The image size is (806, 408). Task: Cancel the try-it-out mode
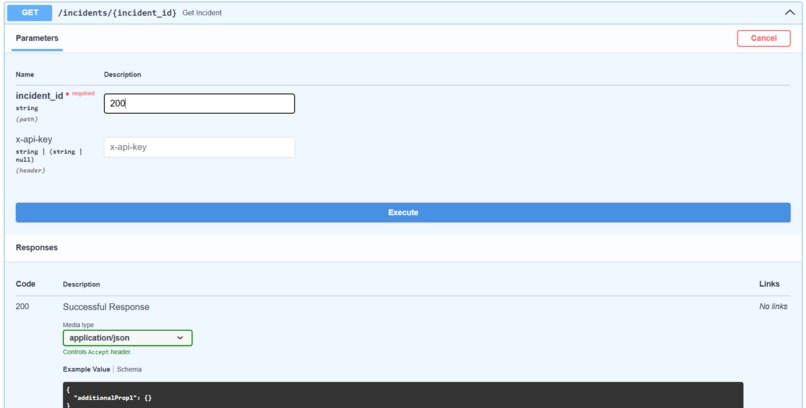tap(763, 38)
